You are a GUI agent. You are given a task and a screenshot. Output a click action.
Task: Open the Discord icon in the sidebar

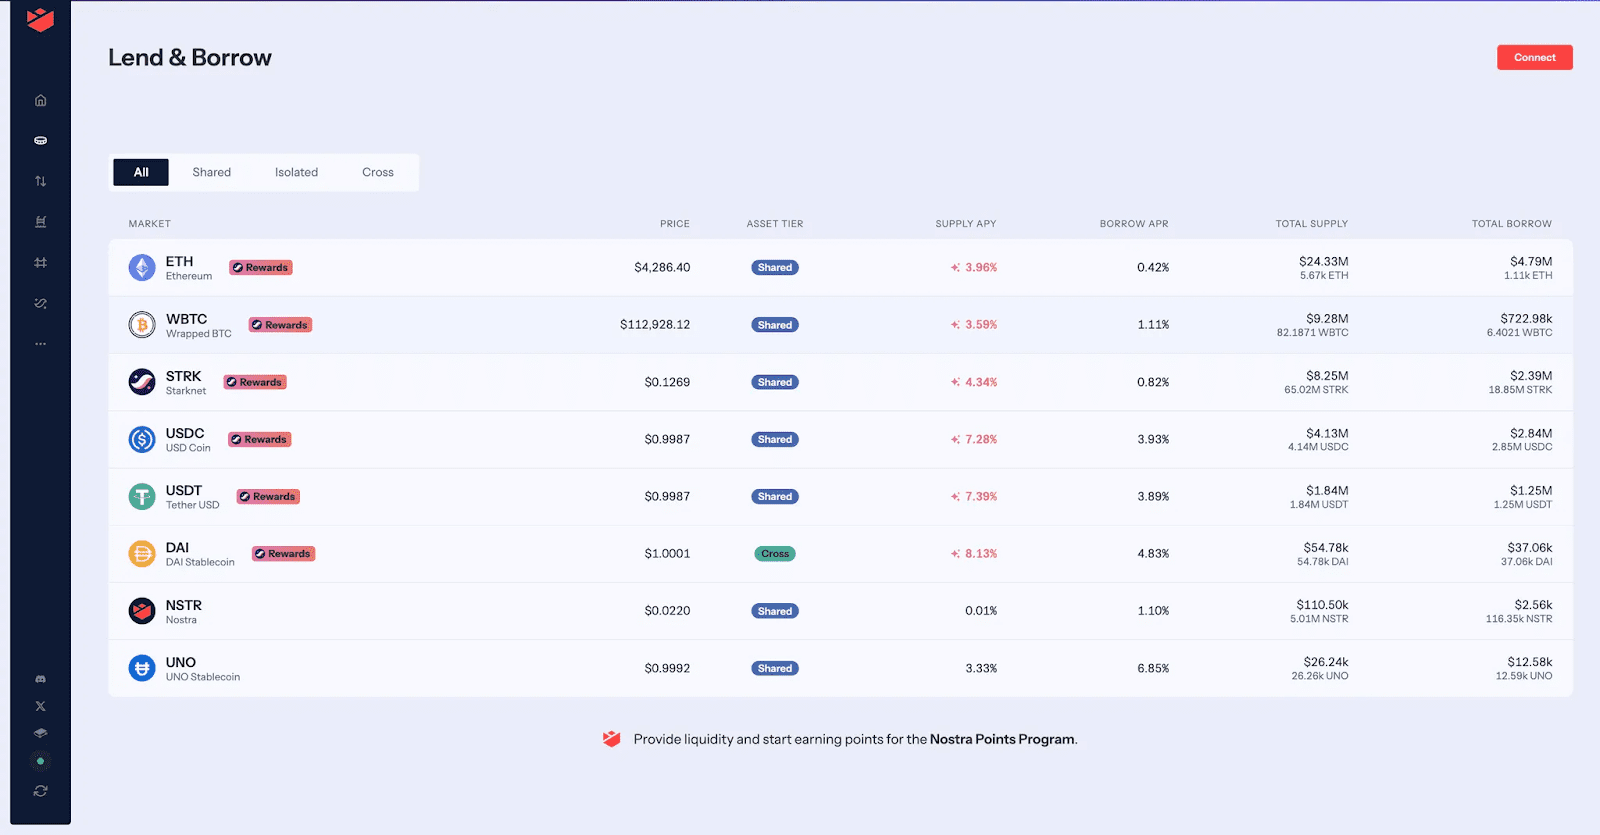(x=40, y=679)
